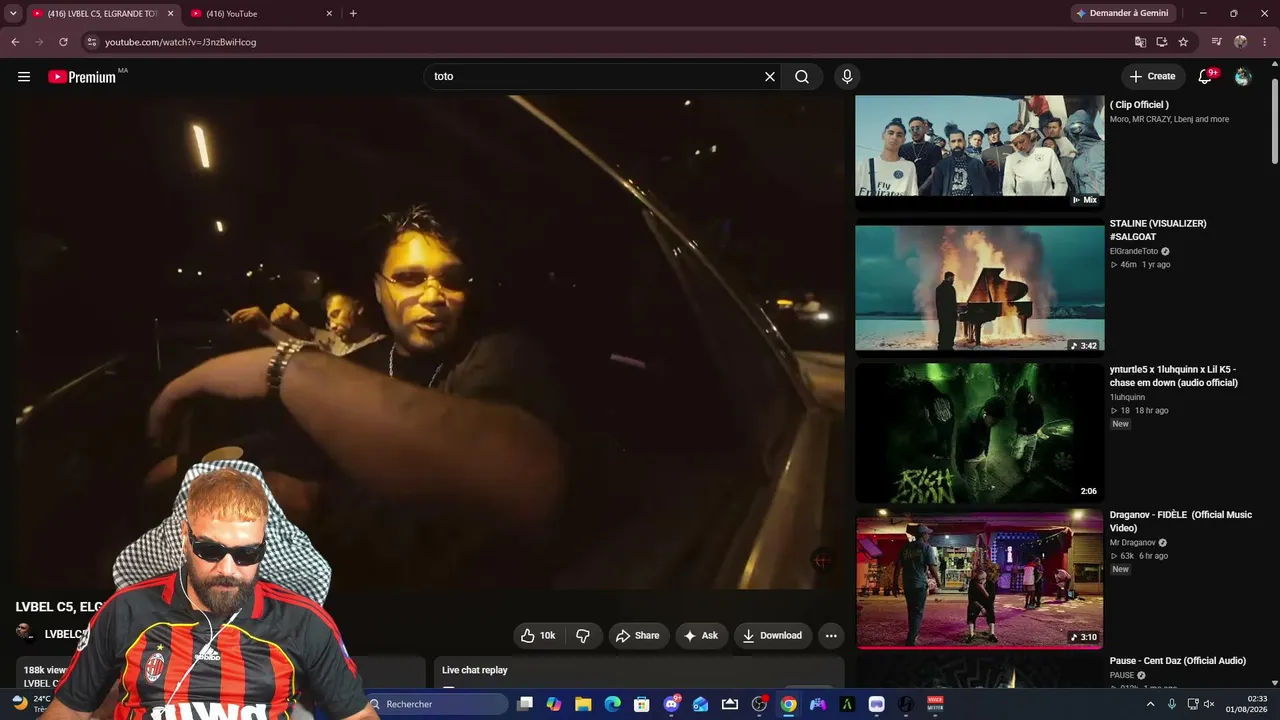The image size is (1280, 720).
Task: Open Microsoft Store from the taskbar
Action: click(642, 704)
